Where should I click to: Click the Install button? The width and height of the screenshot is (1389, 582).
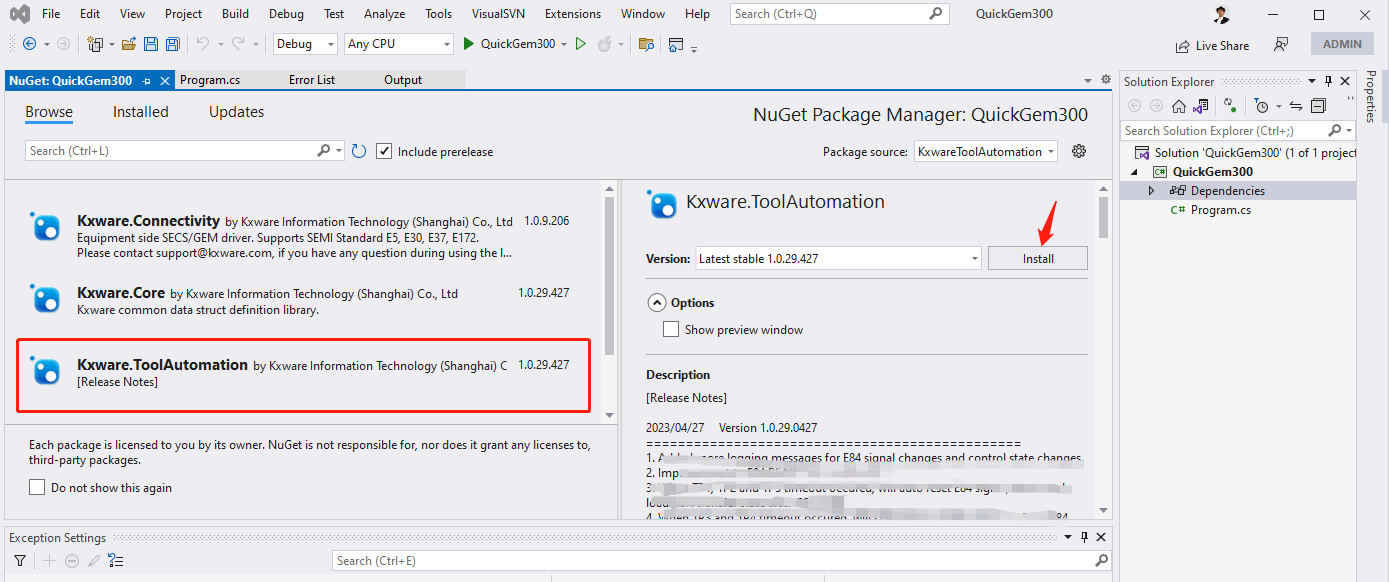(1038, 258)
